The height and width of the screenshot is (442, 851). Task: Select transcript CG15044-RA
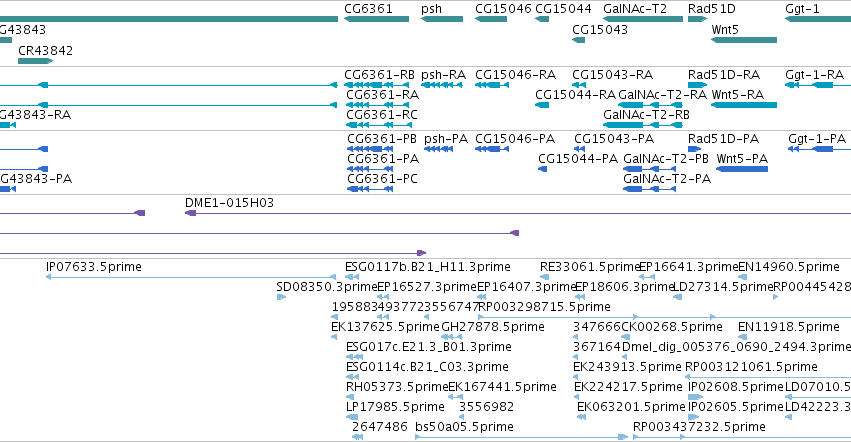point(542,105)
